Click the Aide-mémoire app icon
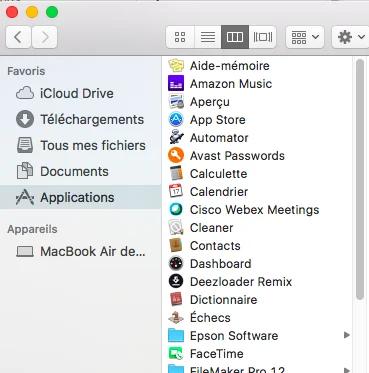The height and width of the screenshot is (373, 369). pos(176,66)
